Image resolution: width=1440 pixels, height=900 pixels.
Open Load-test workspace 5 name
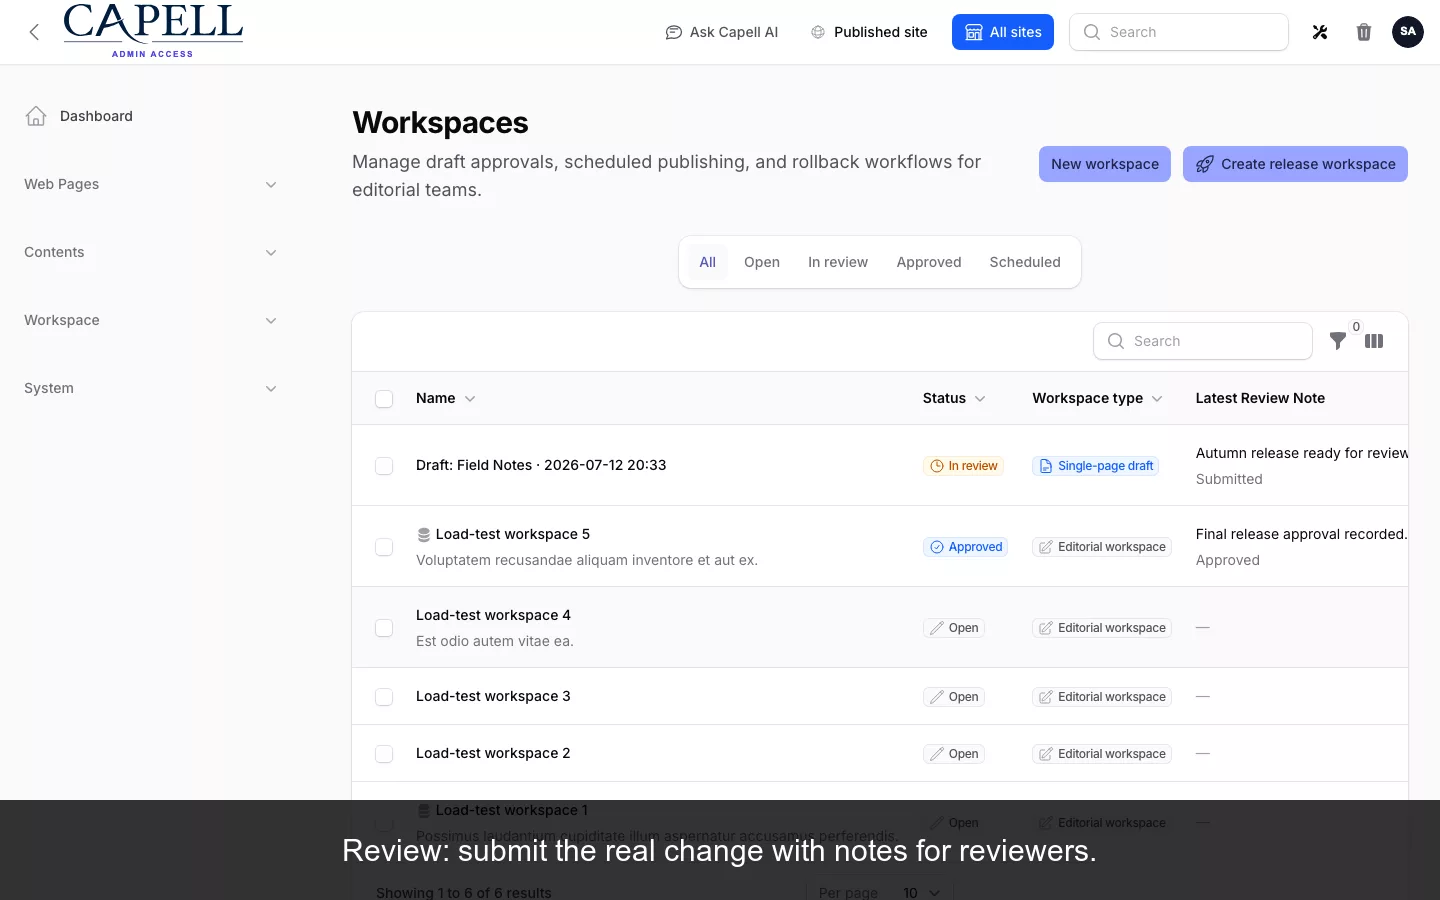coord(513,534)
